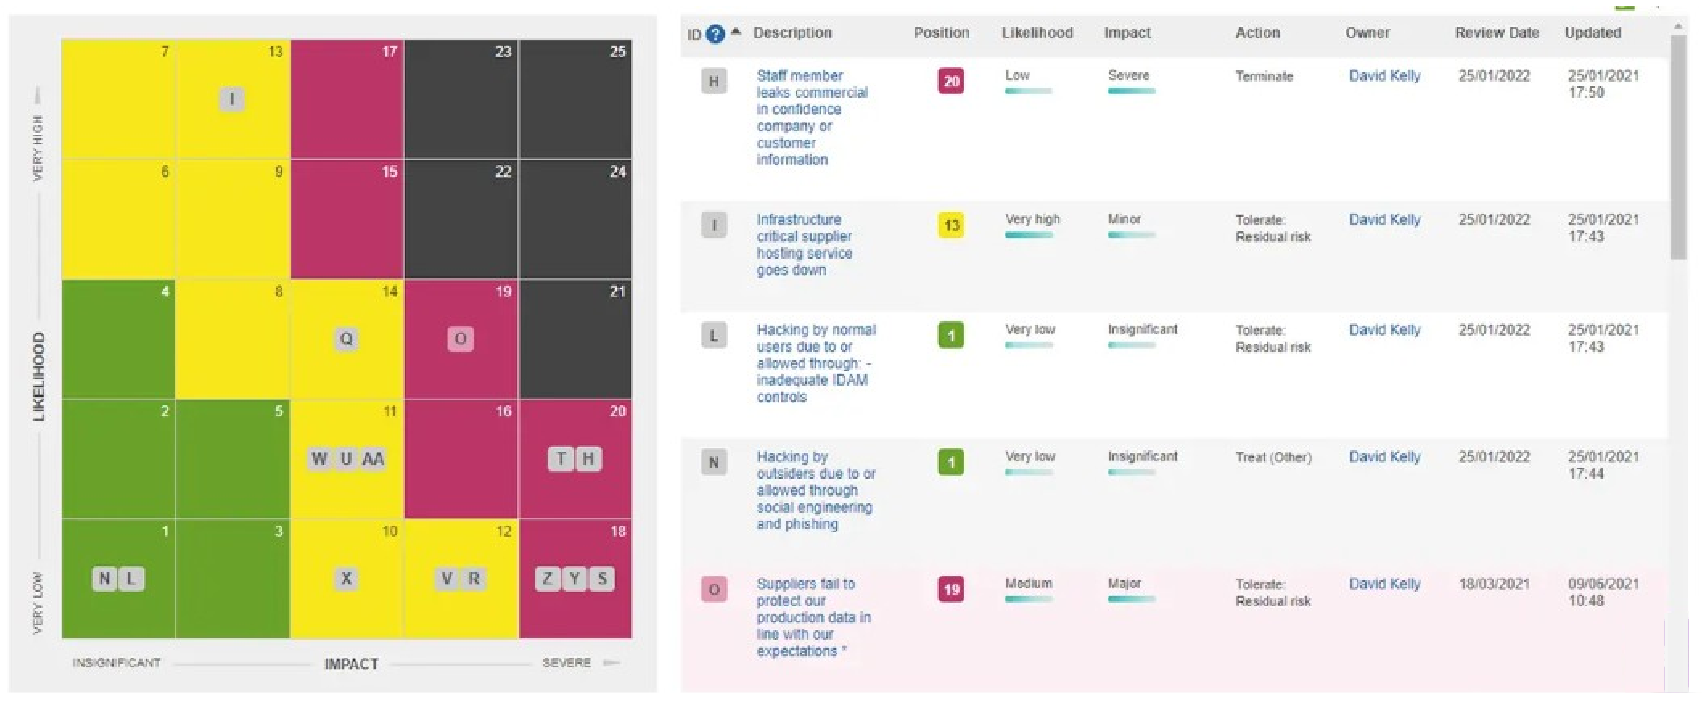This screenshot has width=1702, height=704.
Task: Click risk marker N in cell 1
Action: (105, 579)
